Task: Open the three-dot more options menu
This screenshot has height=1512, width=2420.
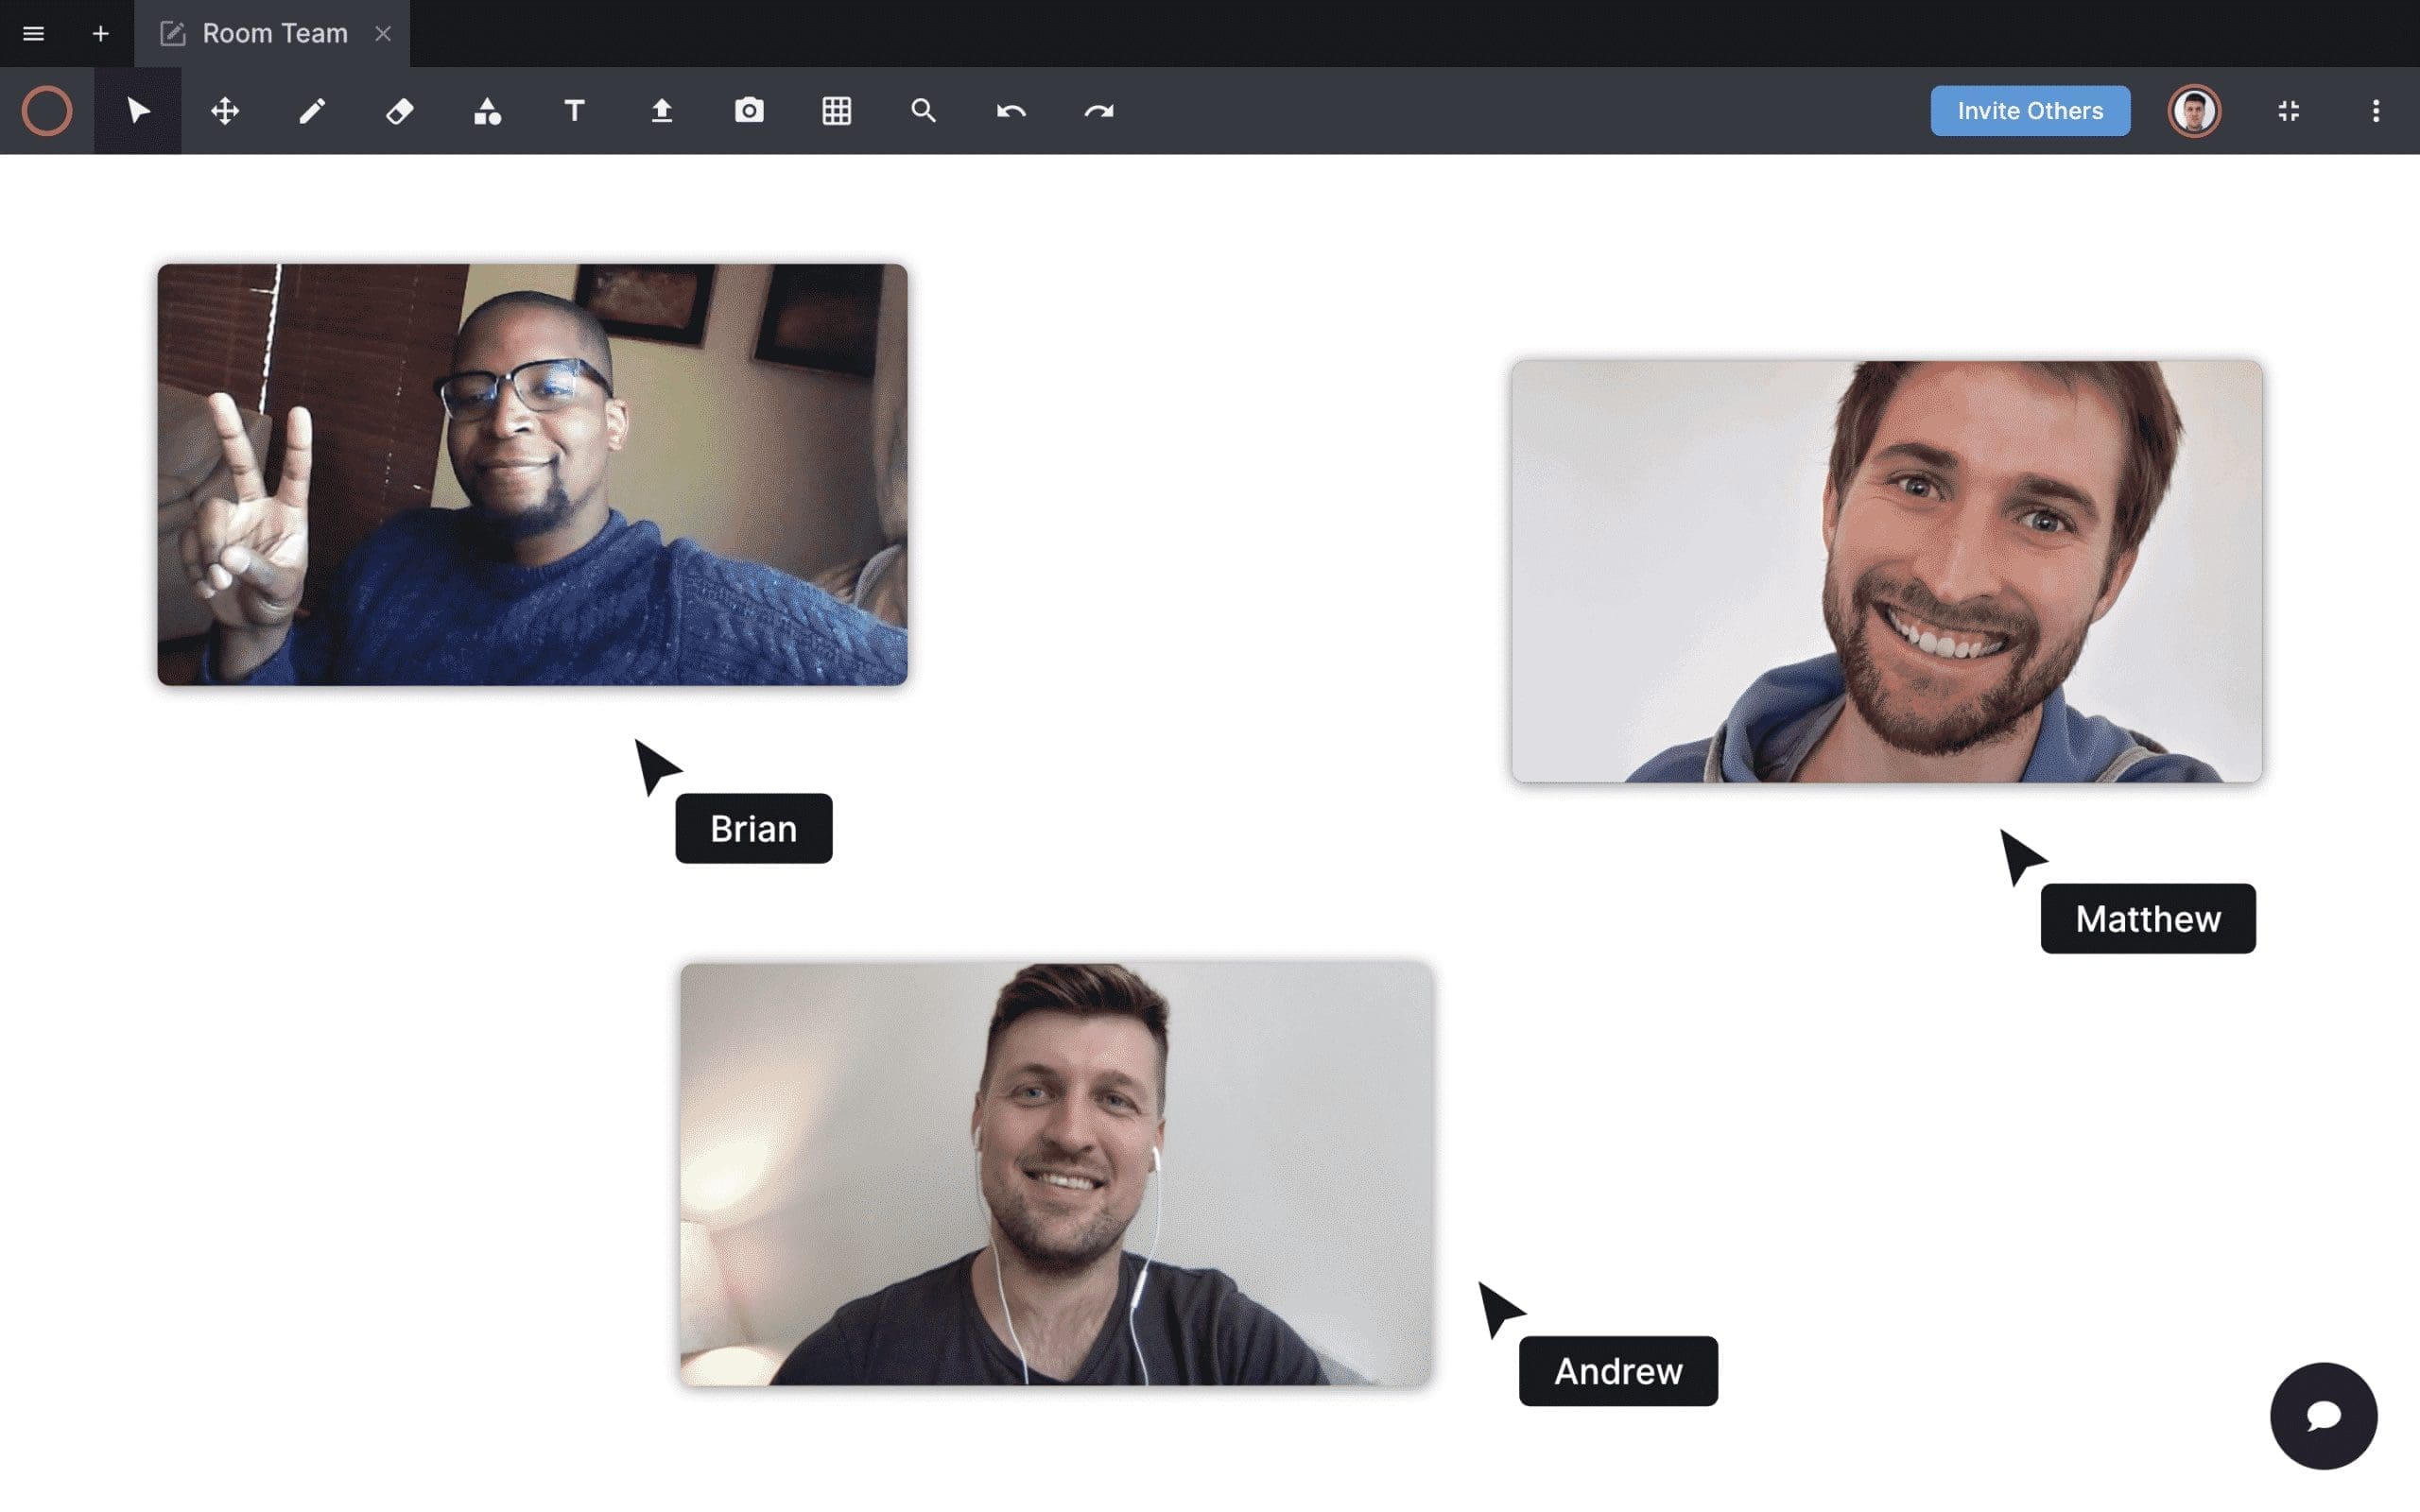Action: point(2375,110)
